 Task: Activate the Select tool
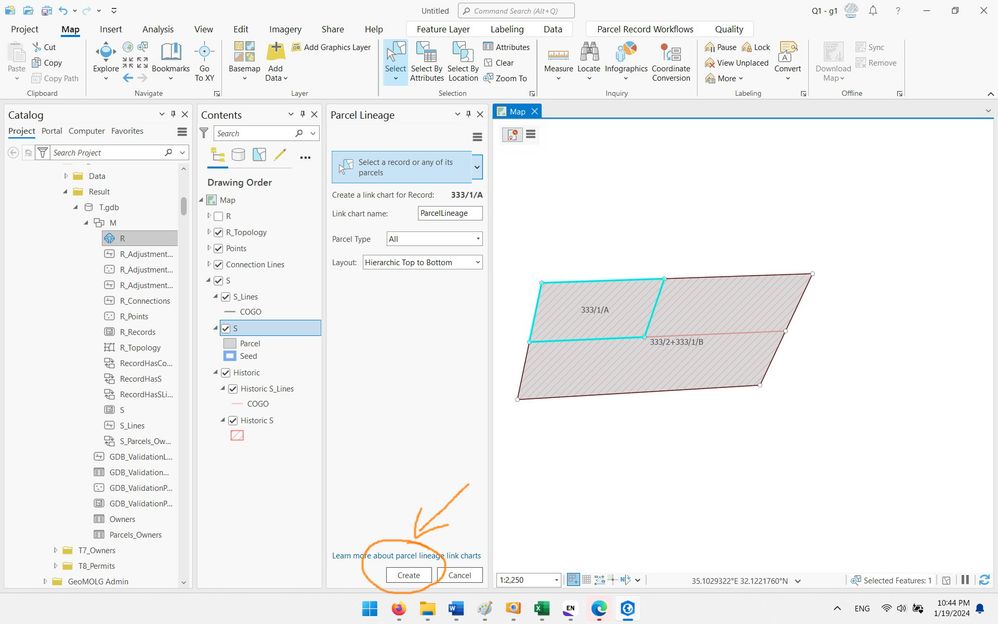pyautogui.click(x=395, y=61)
